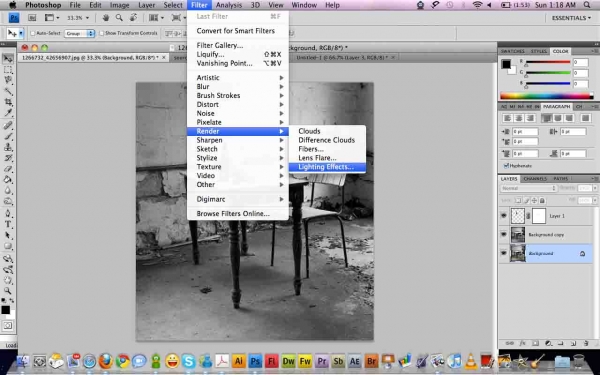The height and width of the screenshot is (375, 600).
Task: Open the Essentials workspace switcher
Action: [x=571, y=18]
